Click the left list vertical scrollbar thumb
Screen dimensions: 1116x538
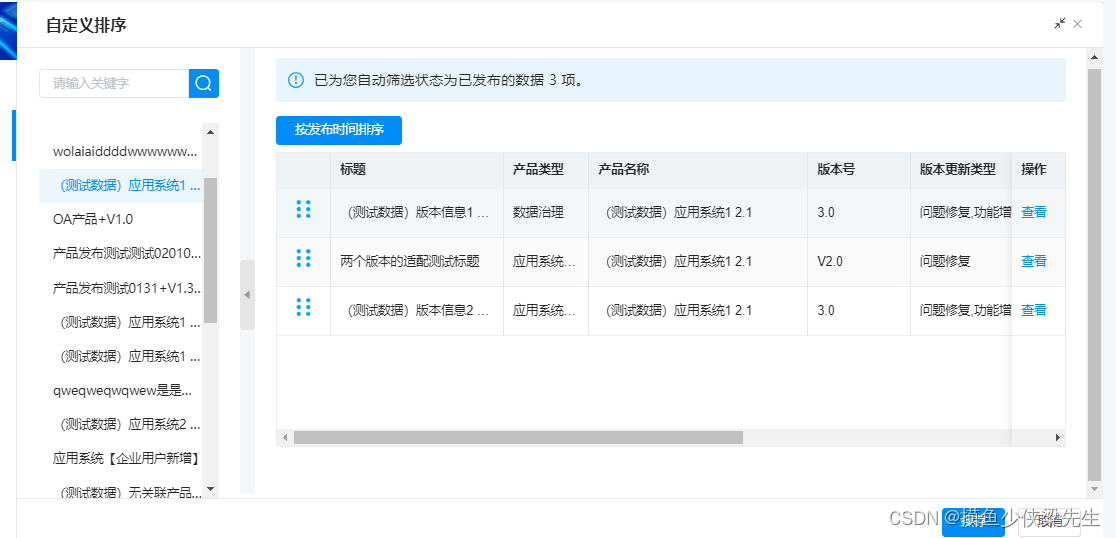click(x=210, y=250)
